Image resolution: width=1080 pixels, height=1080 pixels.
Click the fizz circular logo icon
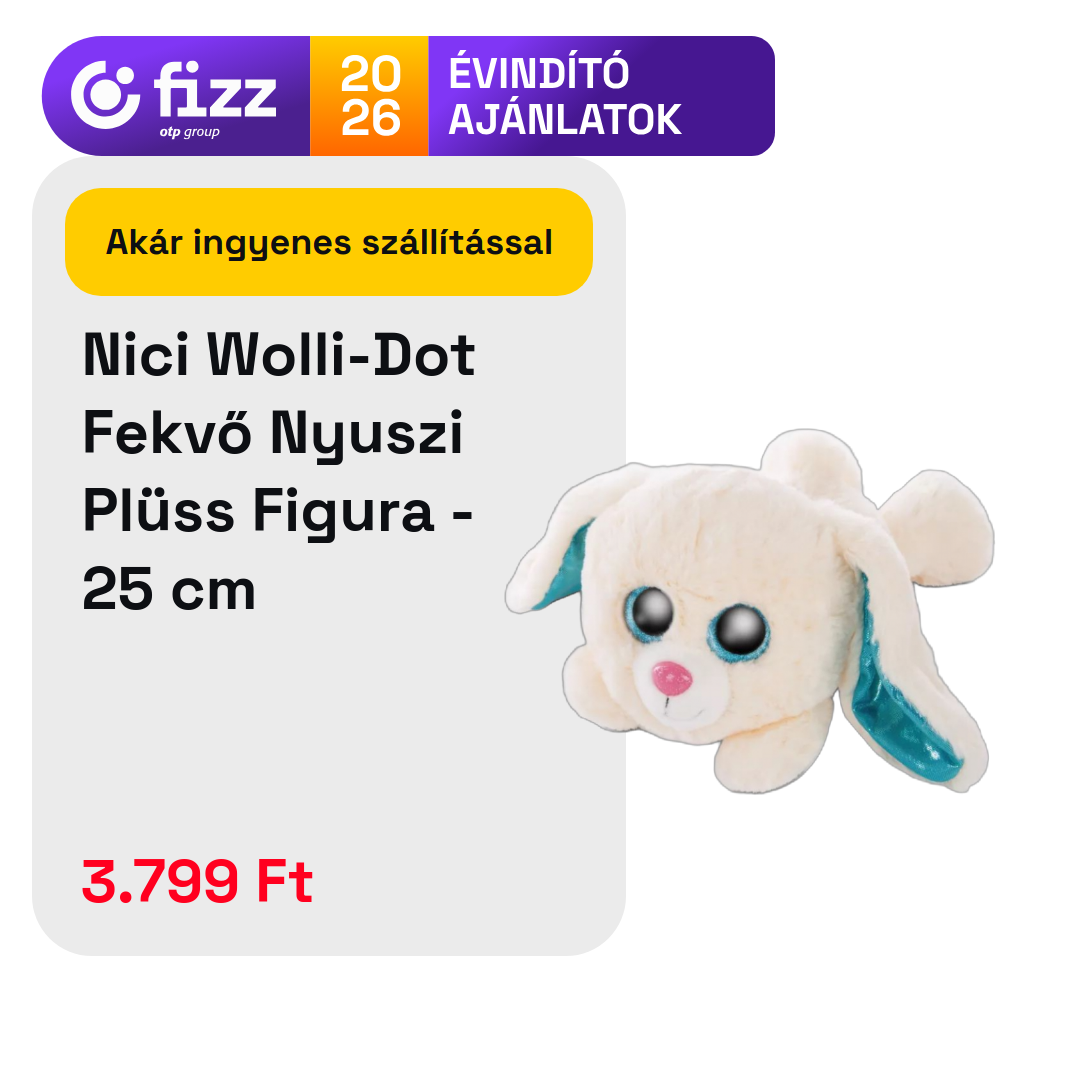(x=105, y=95)
